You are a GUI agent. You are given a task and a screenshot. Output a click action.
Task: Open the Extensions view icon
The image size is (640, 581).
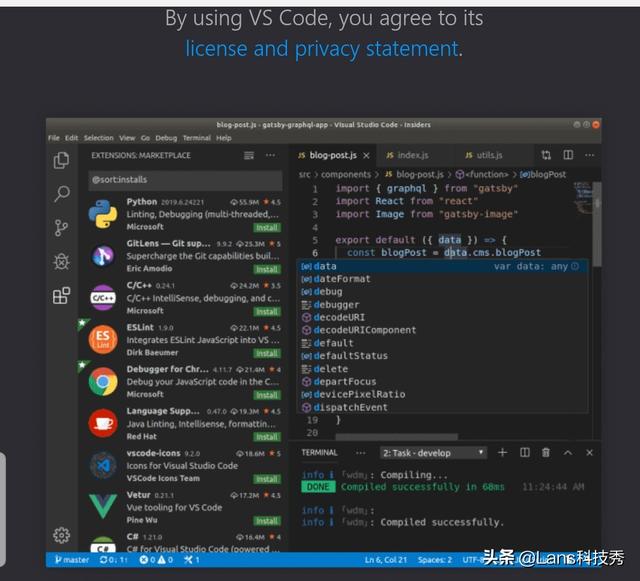[x=62, y=295]
